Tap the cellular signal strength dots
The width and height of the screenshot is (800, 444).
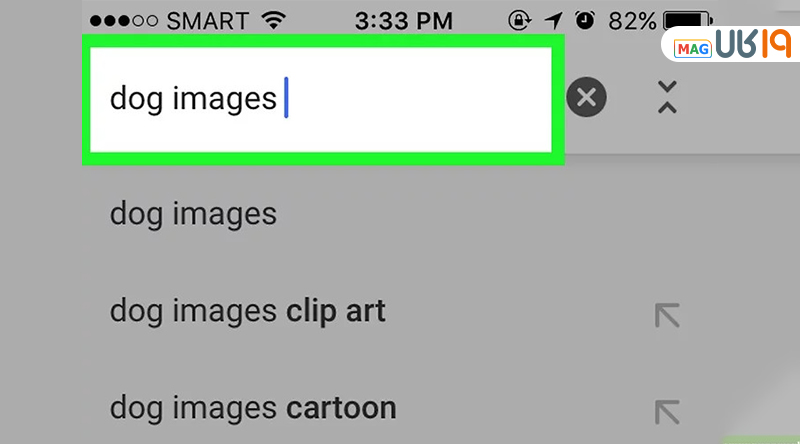click(x=122, y=21)
